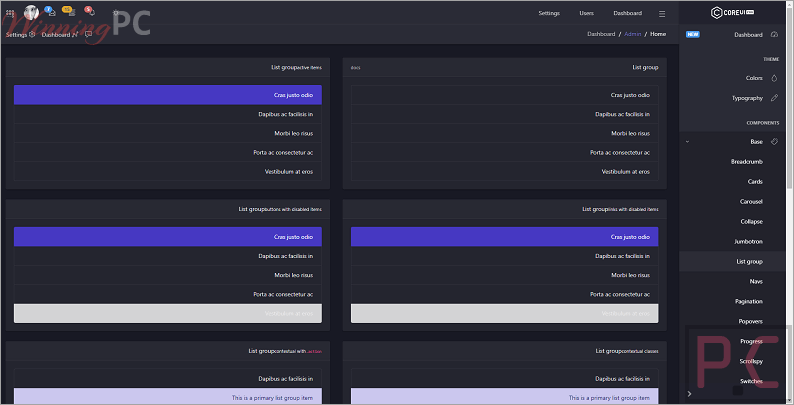Click Vestibulum at eros in List group card
794x405 pixels.
504,172
